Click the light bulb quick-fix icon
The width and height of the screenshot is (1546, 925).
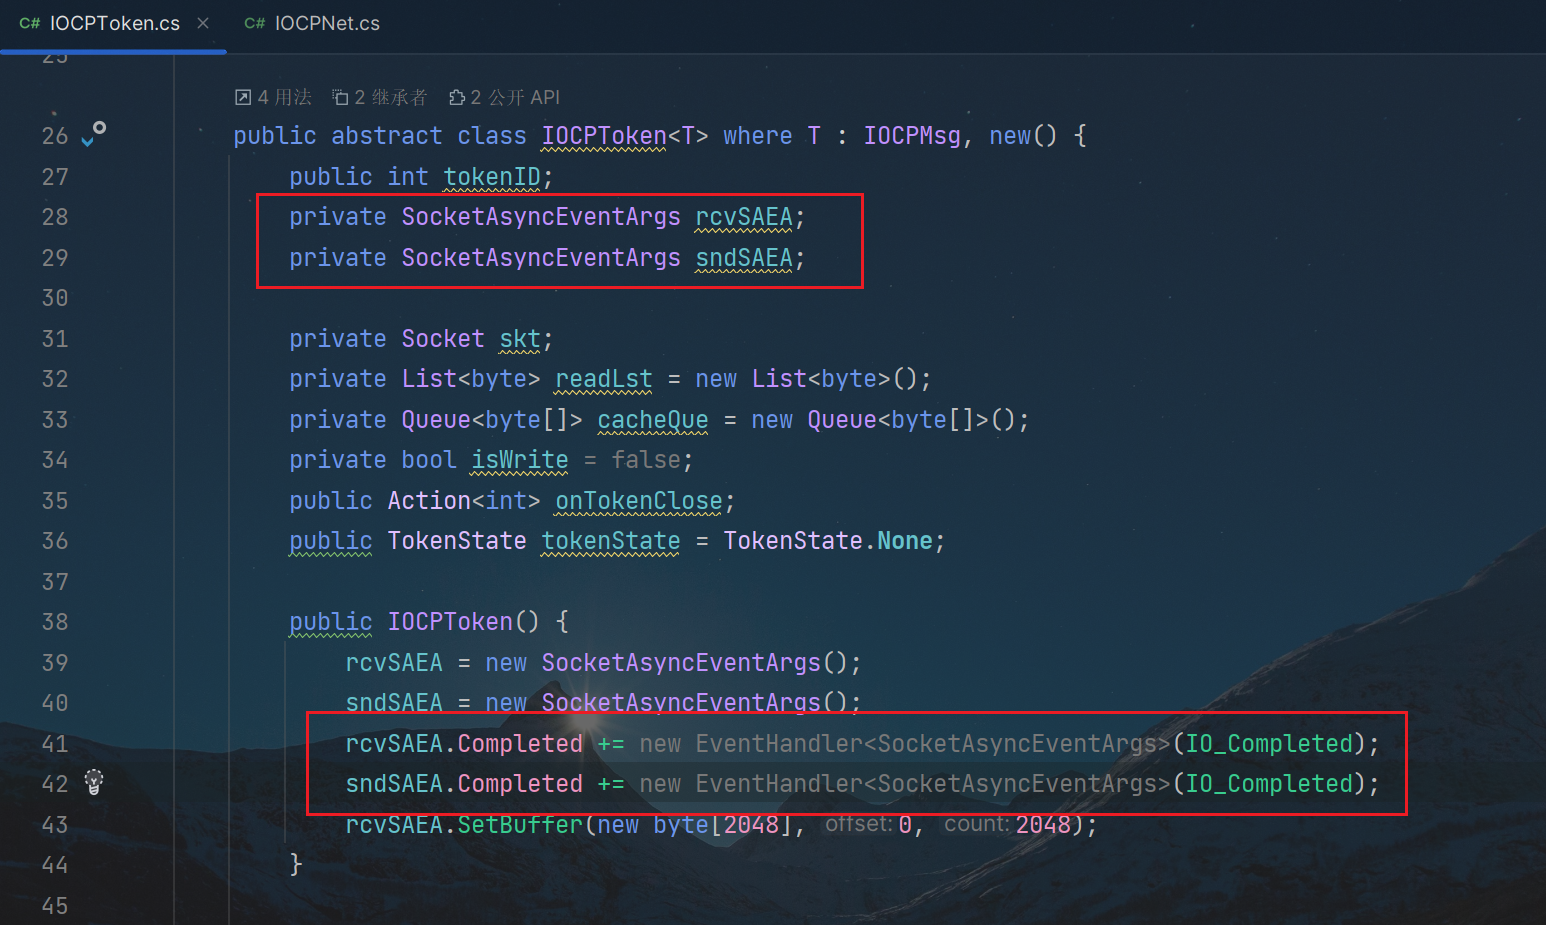point(94,782)
